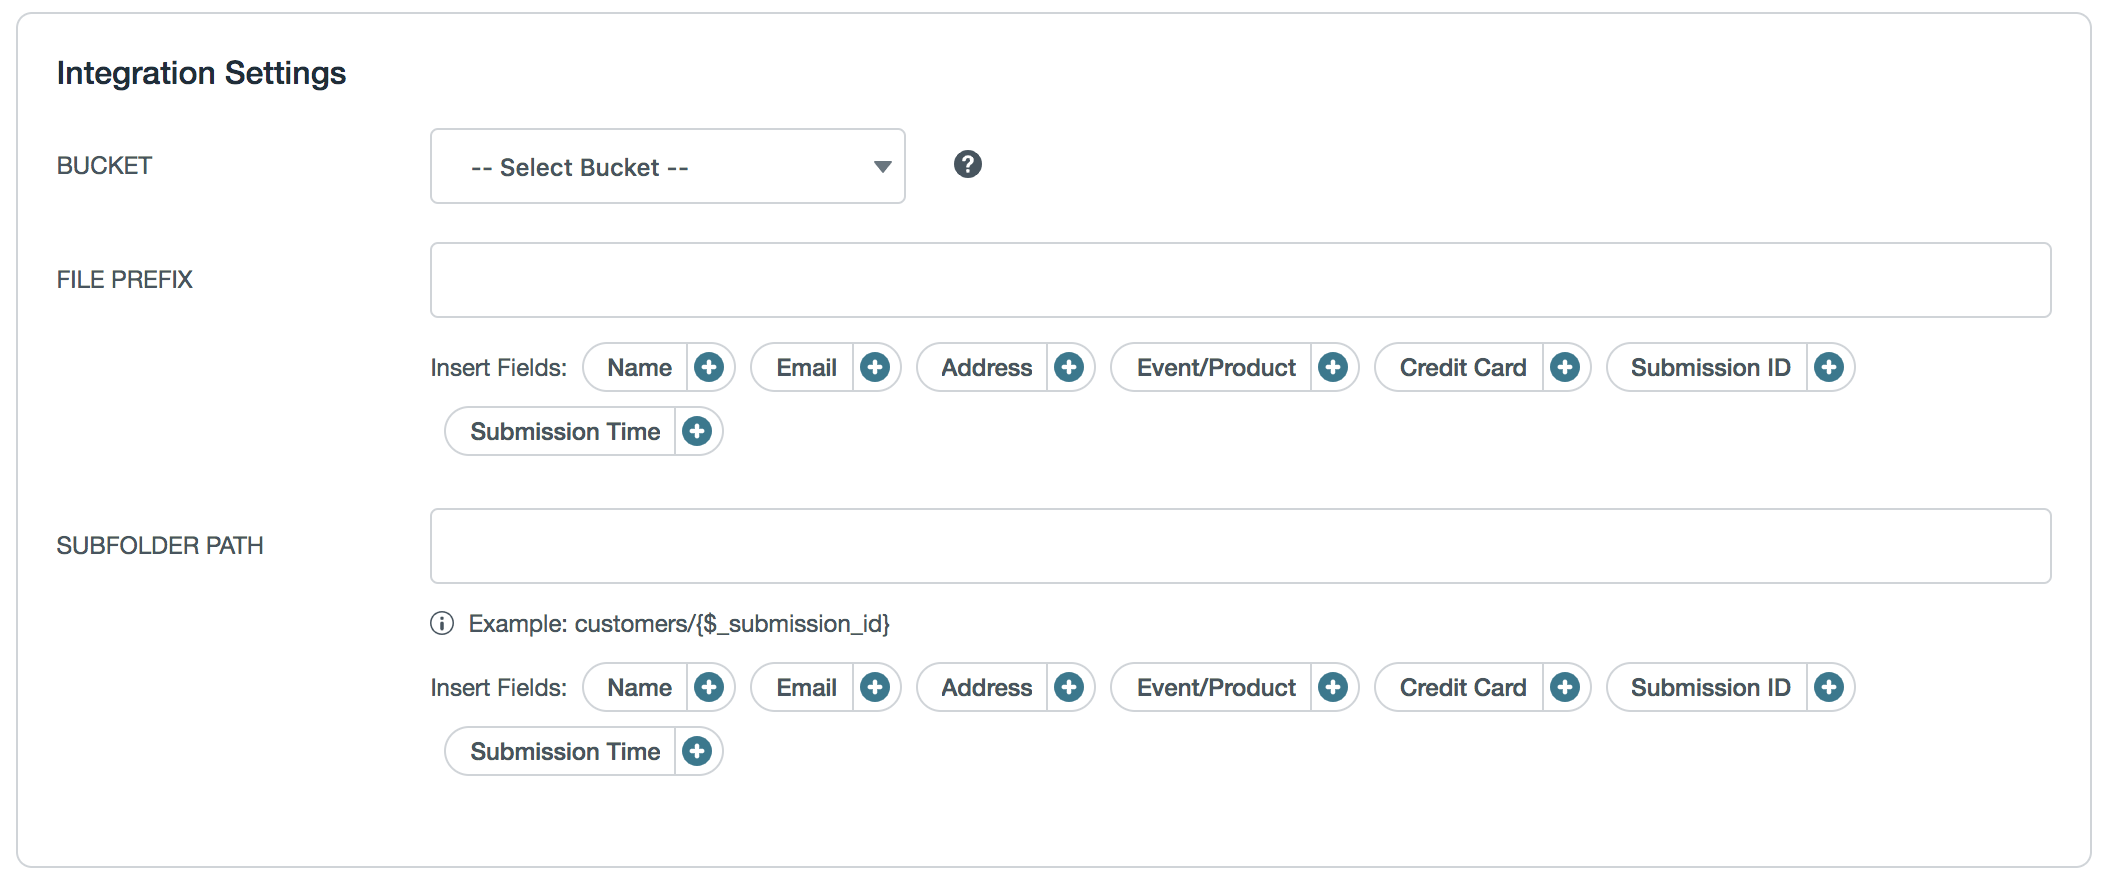Add Address field to File Prefix via plus
This screenshot has height=884, width=2102.
click(1069, 367)
